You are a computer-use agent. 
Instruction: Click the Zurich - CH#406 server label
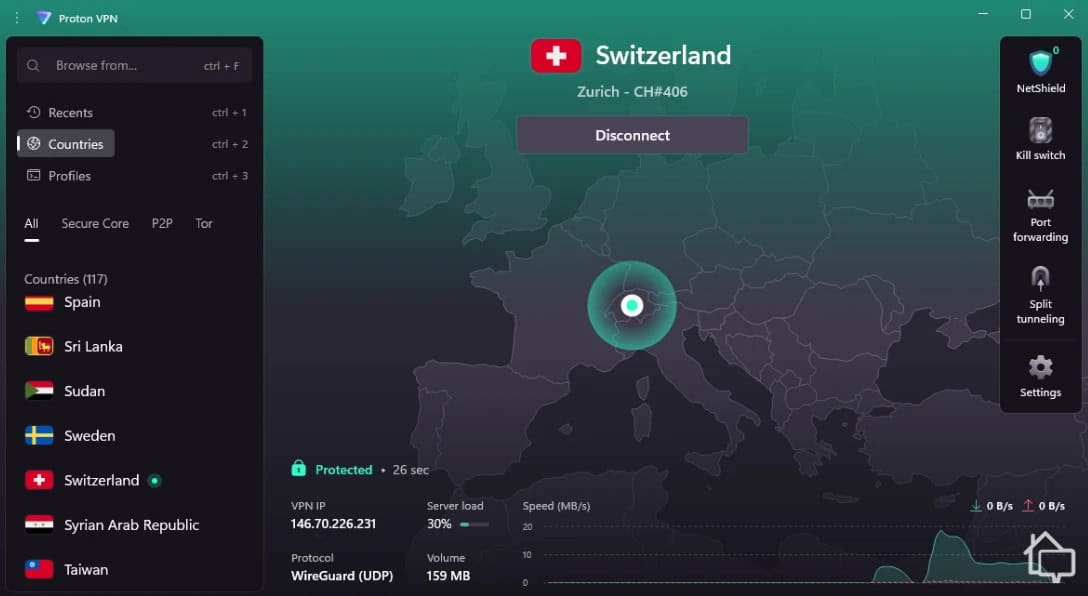tap(632, 92)
